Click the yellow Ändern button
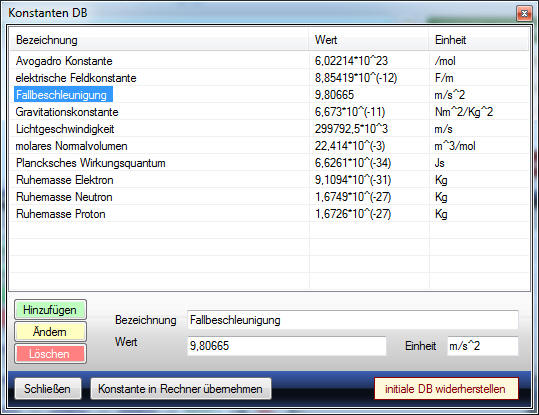 pos(50,332)
